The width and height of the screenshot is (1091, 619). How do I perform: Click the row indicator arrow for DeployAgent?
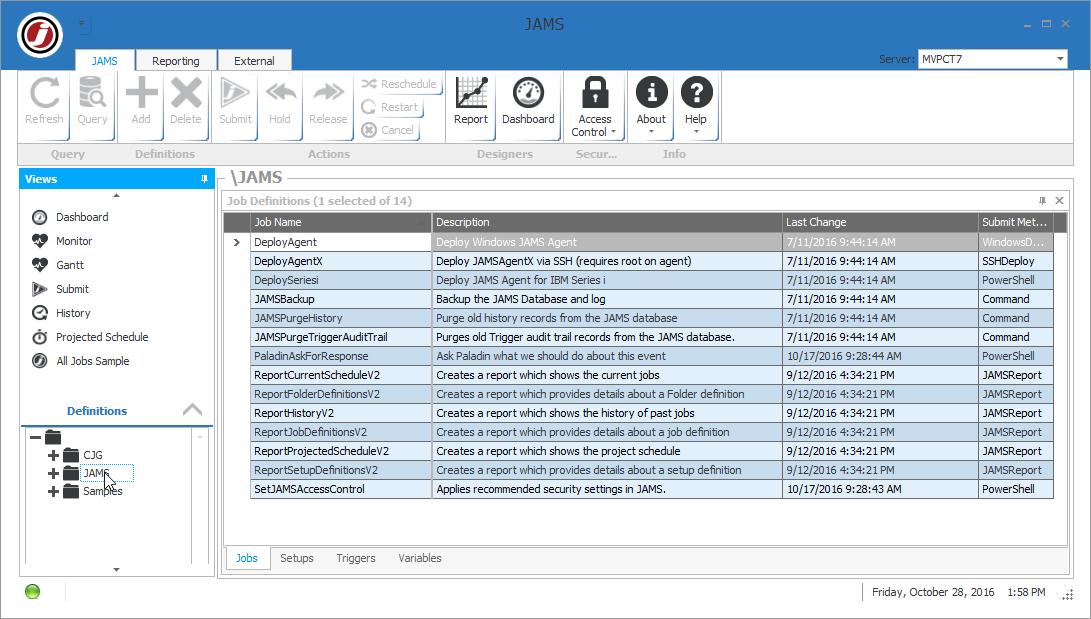[237, 243]
